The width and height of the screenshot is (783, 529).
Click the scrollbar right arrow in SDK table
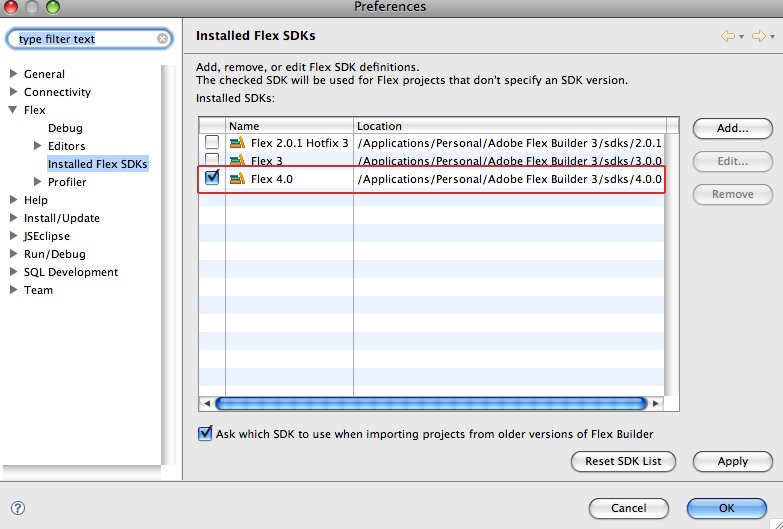[656, 403]
